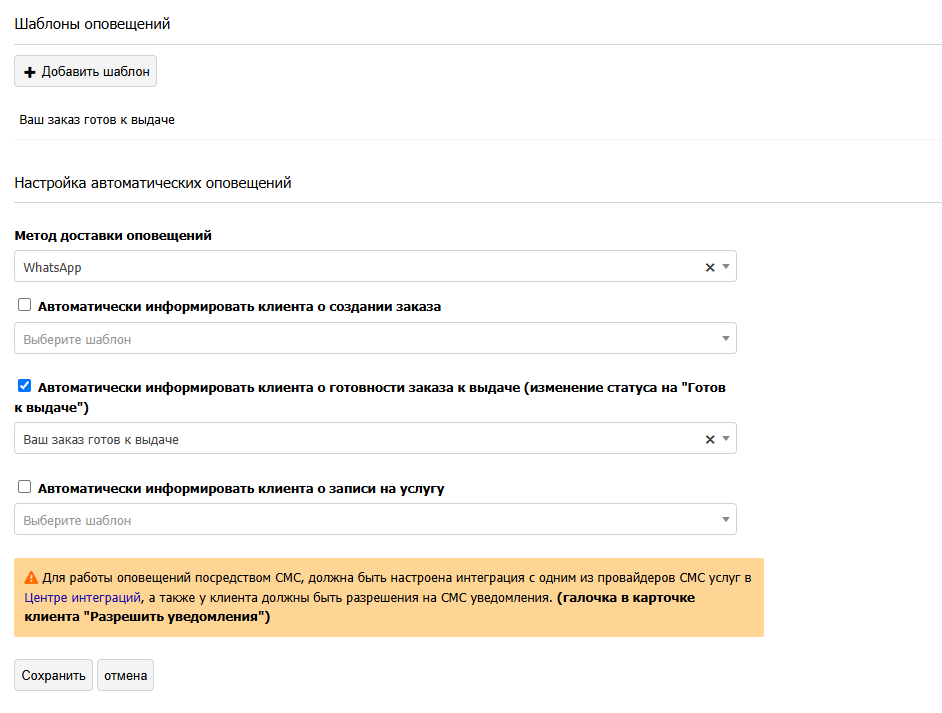
Task: Click the arrow in the service booking template selector
Action: (726, 520)
